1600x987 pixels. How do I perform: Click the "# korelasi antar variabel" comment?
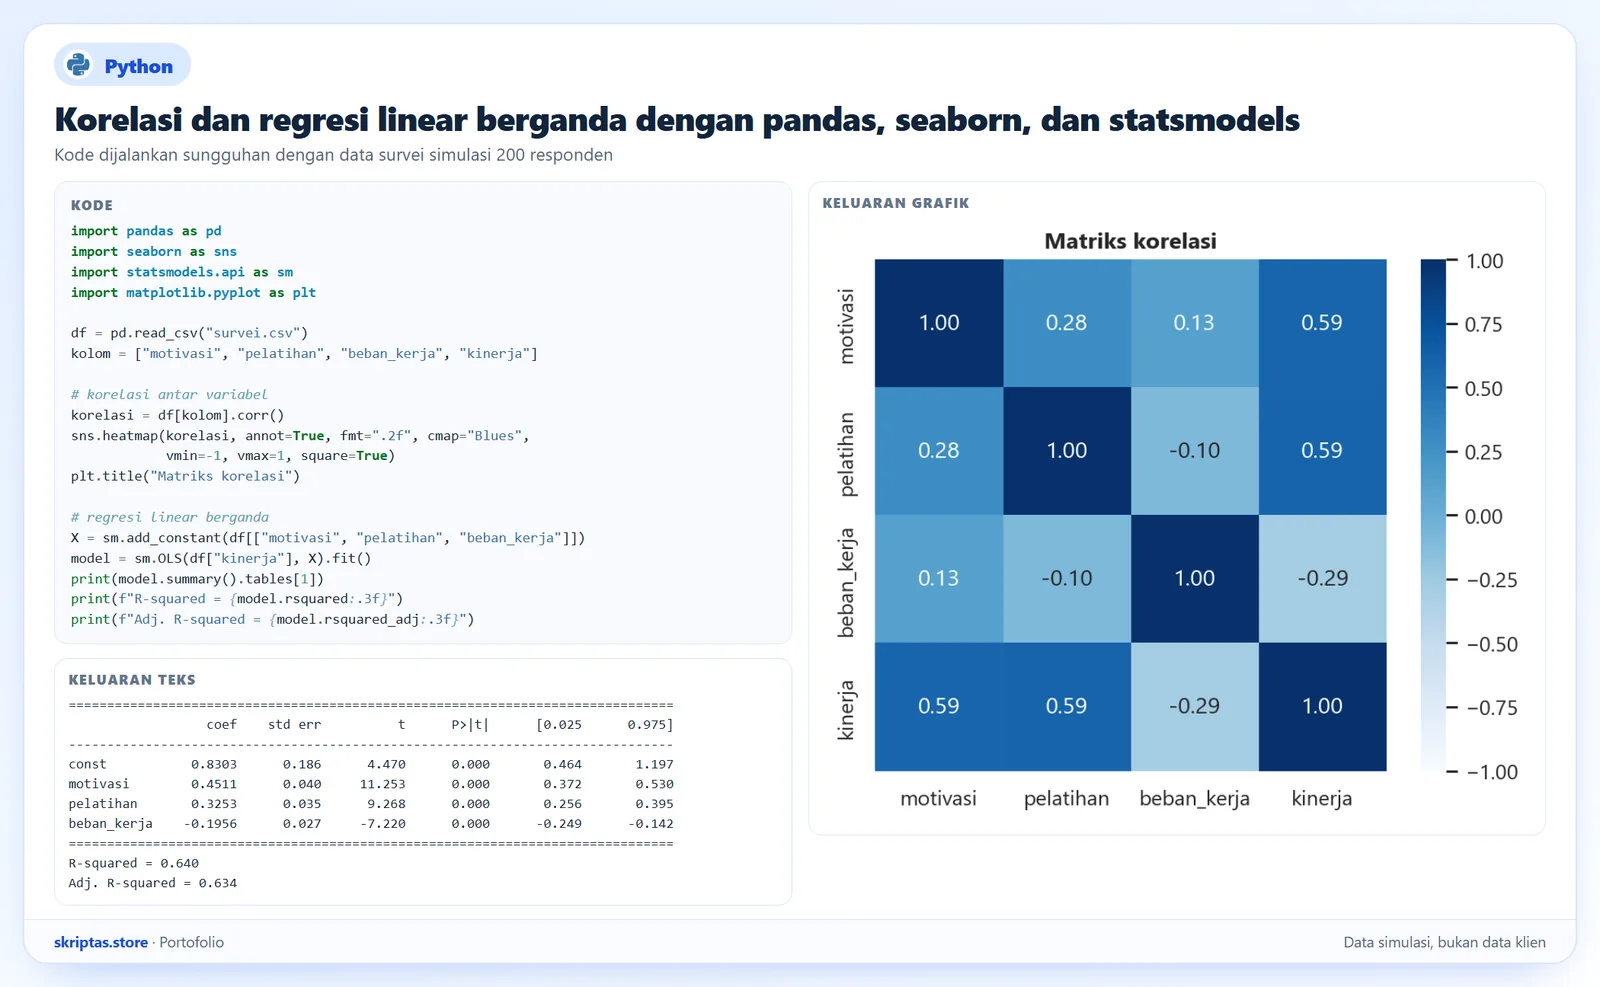[169, 394]
